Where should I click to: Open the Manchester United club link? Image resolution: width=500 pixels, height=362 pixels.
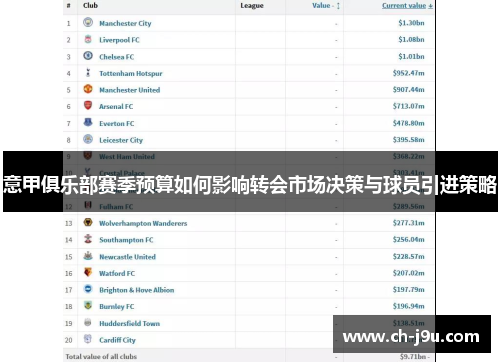tap(130, 90)
